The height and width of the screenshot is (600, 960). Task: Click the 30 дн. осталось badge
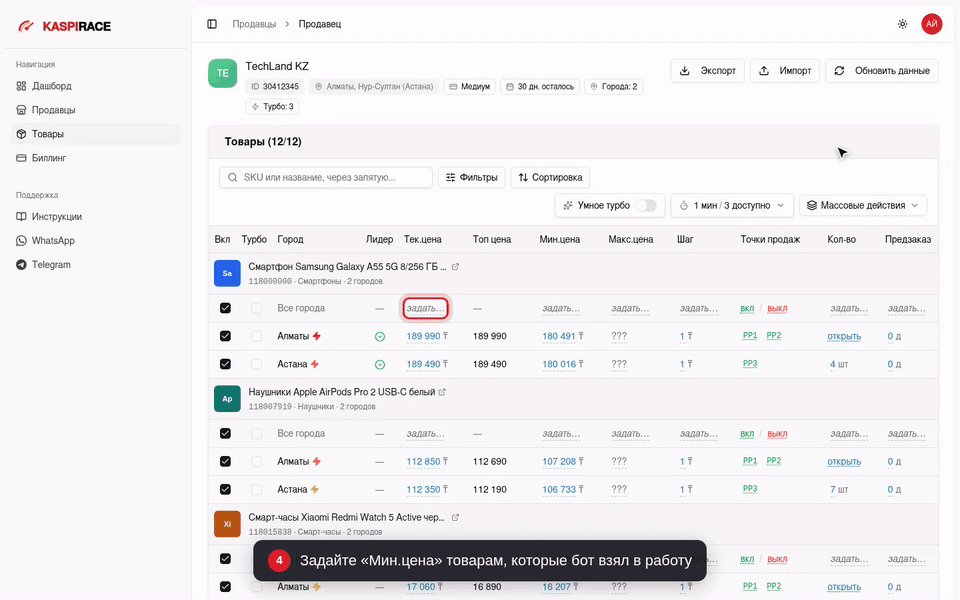tap(540, 87)
